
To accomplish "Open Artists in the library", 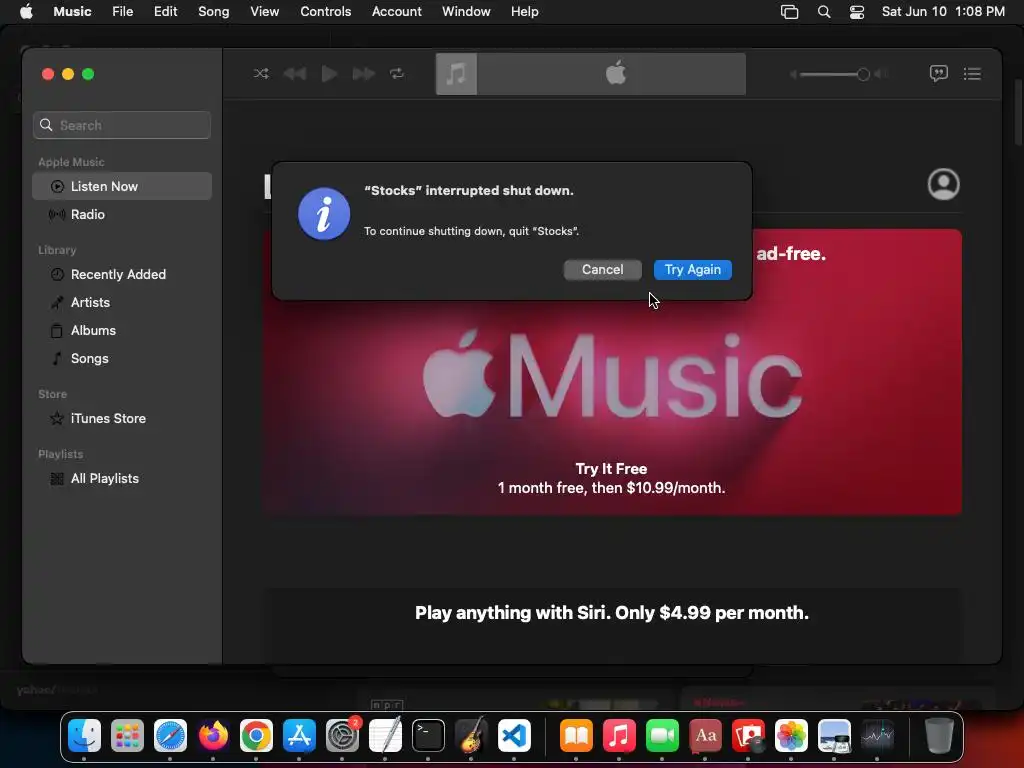I will 122,302.
